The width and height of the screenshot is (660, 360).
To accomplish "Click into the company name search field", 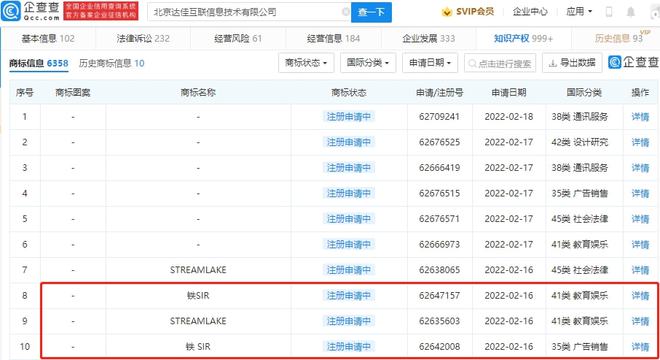I will coord(248,12).
